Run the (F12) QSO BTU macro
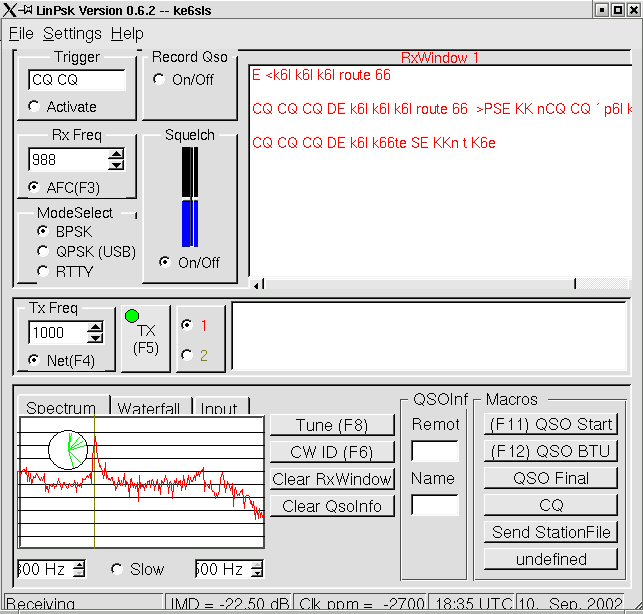643x614 pixels. tap(551, 451)
